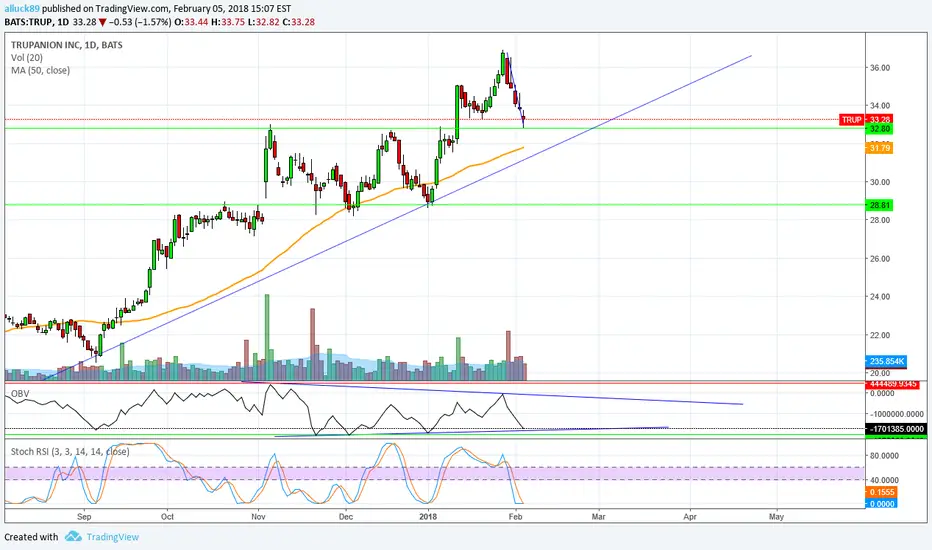Click the red 44489.9345 value label
The image size is (932, 550).
pos(893,384)
